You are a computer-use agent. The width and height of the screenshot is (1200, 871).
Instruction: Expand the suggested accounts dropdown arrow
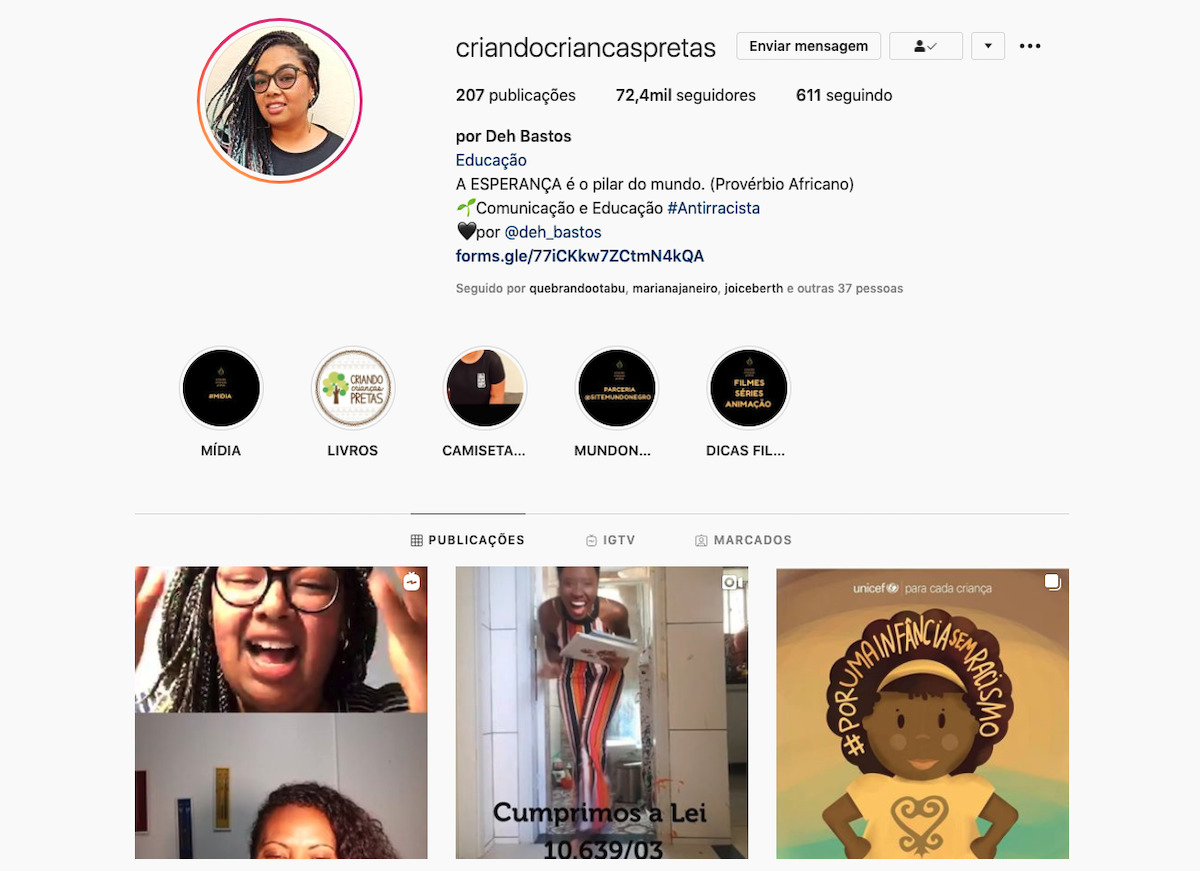tap(988, 46)
